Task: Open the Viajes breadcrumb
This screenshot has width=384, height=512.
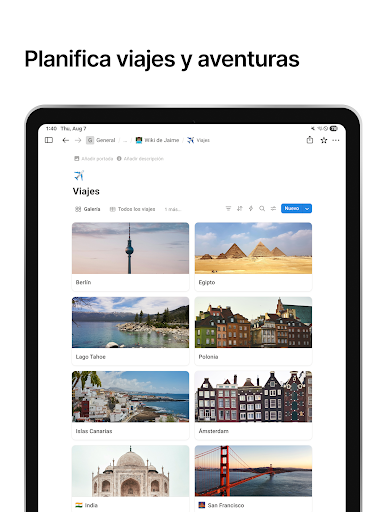Action: click(x=198, y=140)
